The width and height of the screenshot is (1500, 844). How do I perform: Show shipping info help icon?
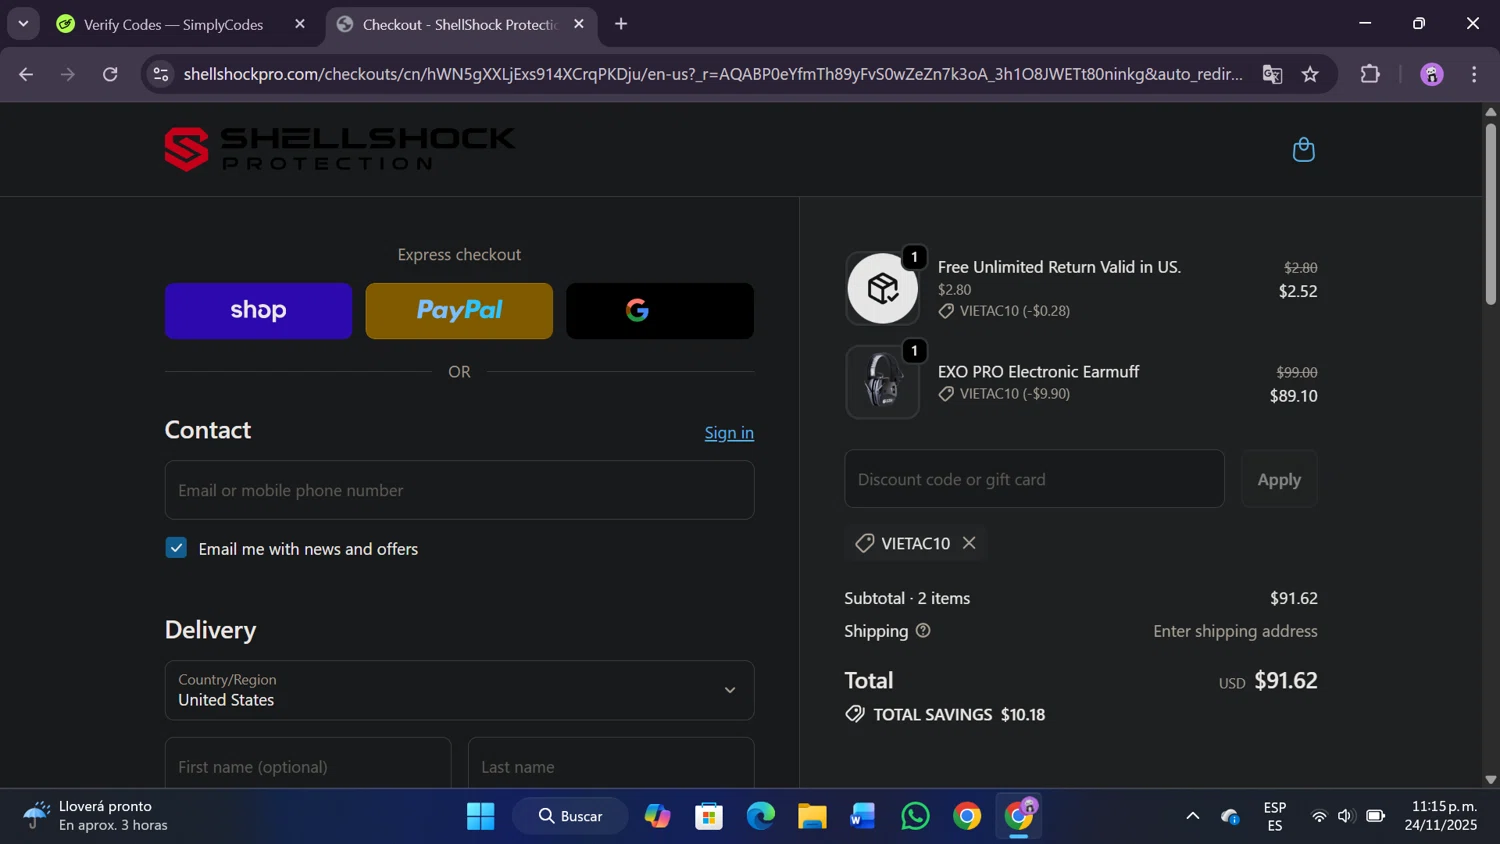point(923,631)
